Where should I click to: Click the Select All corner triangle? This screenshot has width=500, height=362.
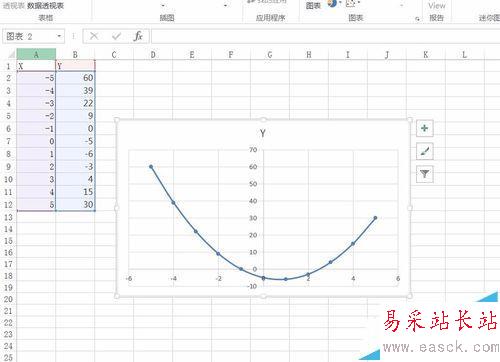tap(11, 54)
